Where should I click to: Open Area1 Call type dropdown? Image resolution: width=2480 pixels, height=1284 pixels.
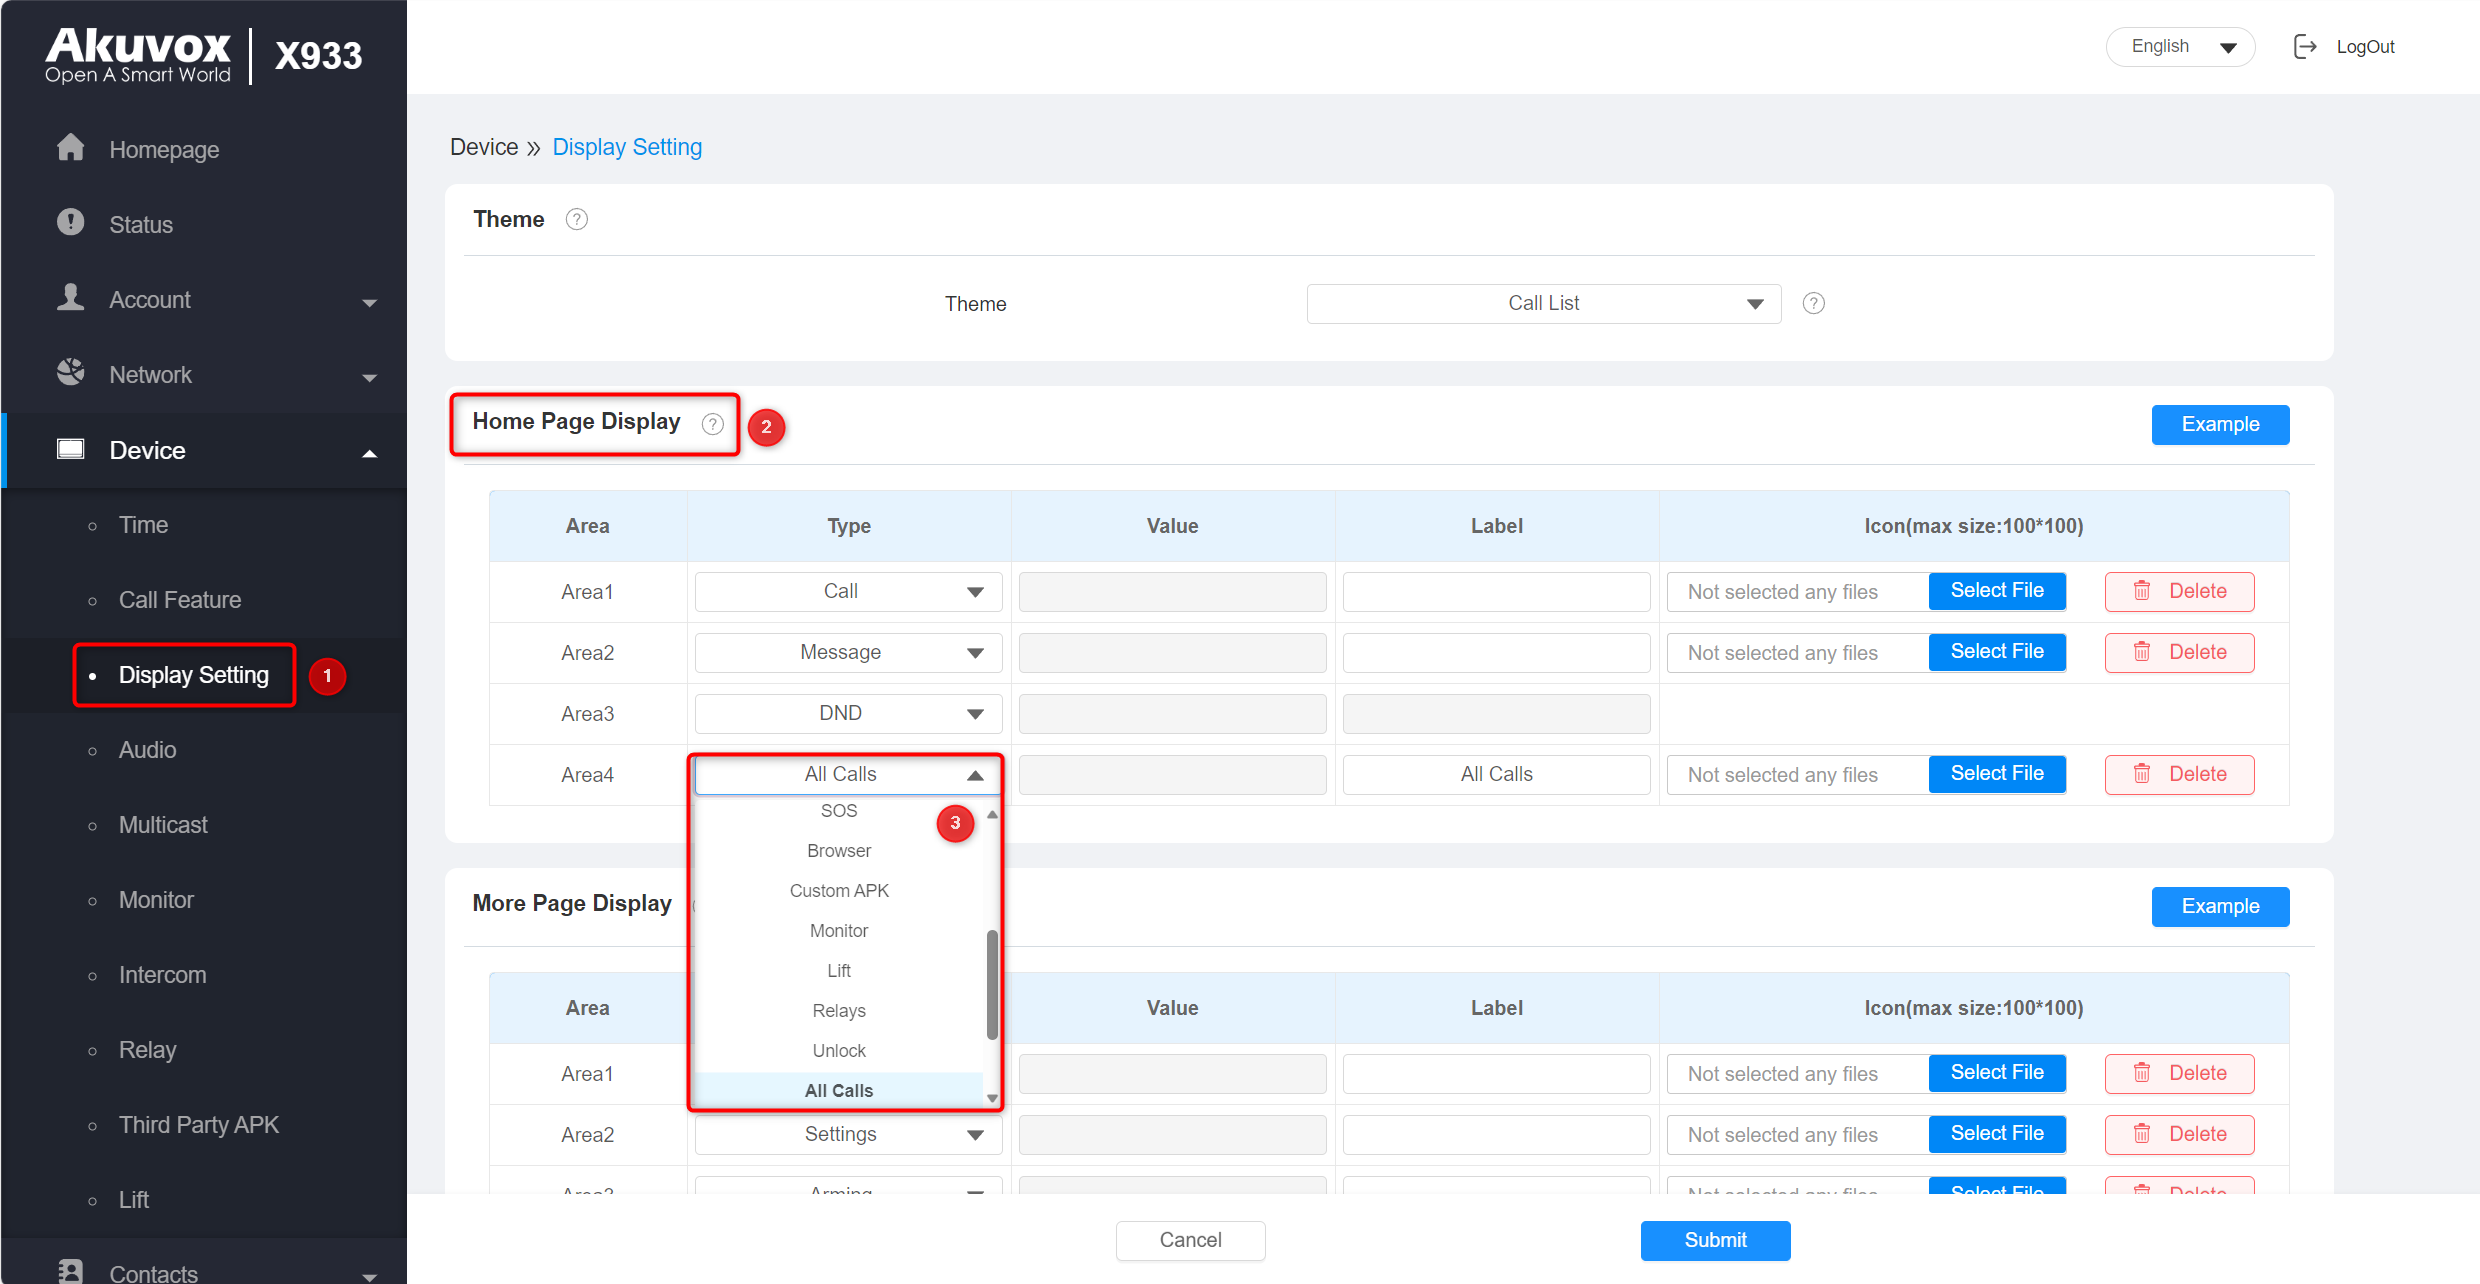pos(848,591)
